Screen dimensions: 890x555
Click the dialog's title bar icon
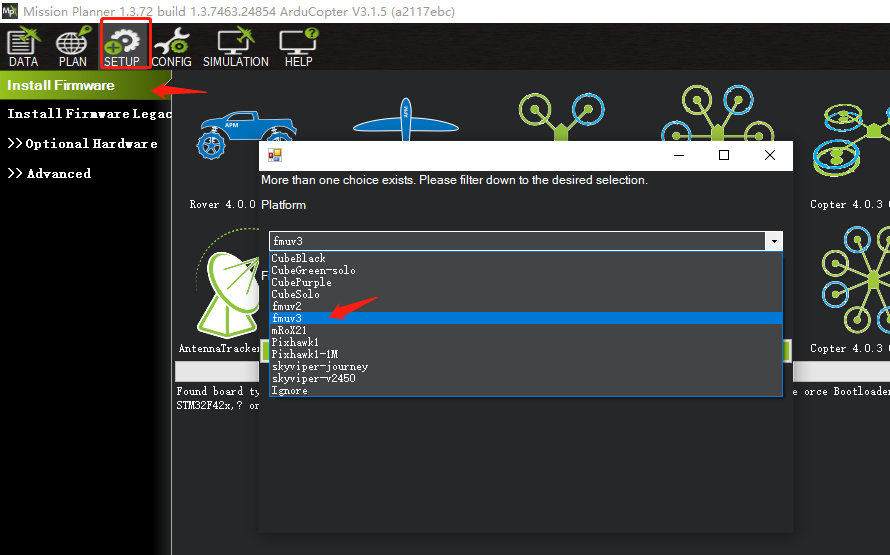(275, 155)
